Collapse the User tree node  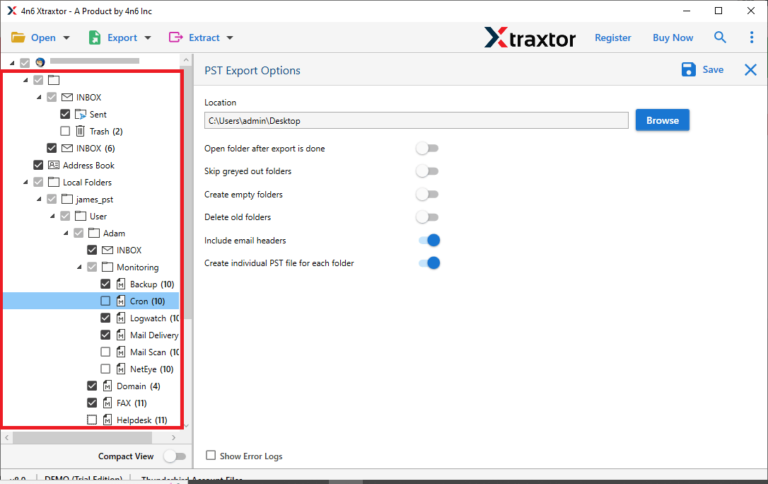point(52,216)
